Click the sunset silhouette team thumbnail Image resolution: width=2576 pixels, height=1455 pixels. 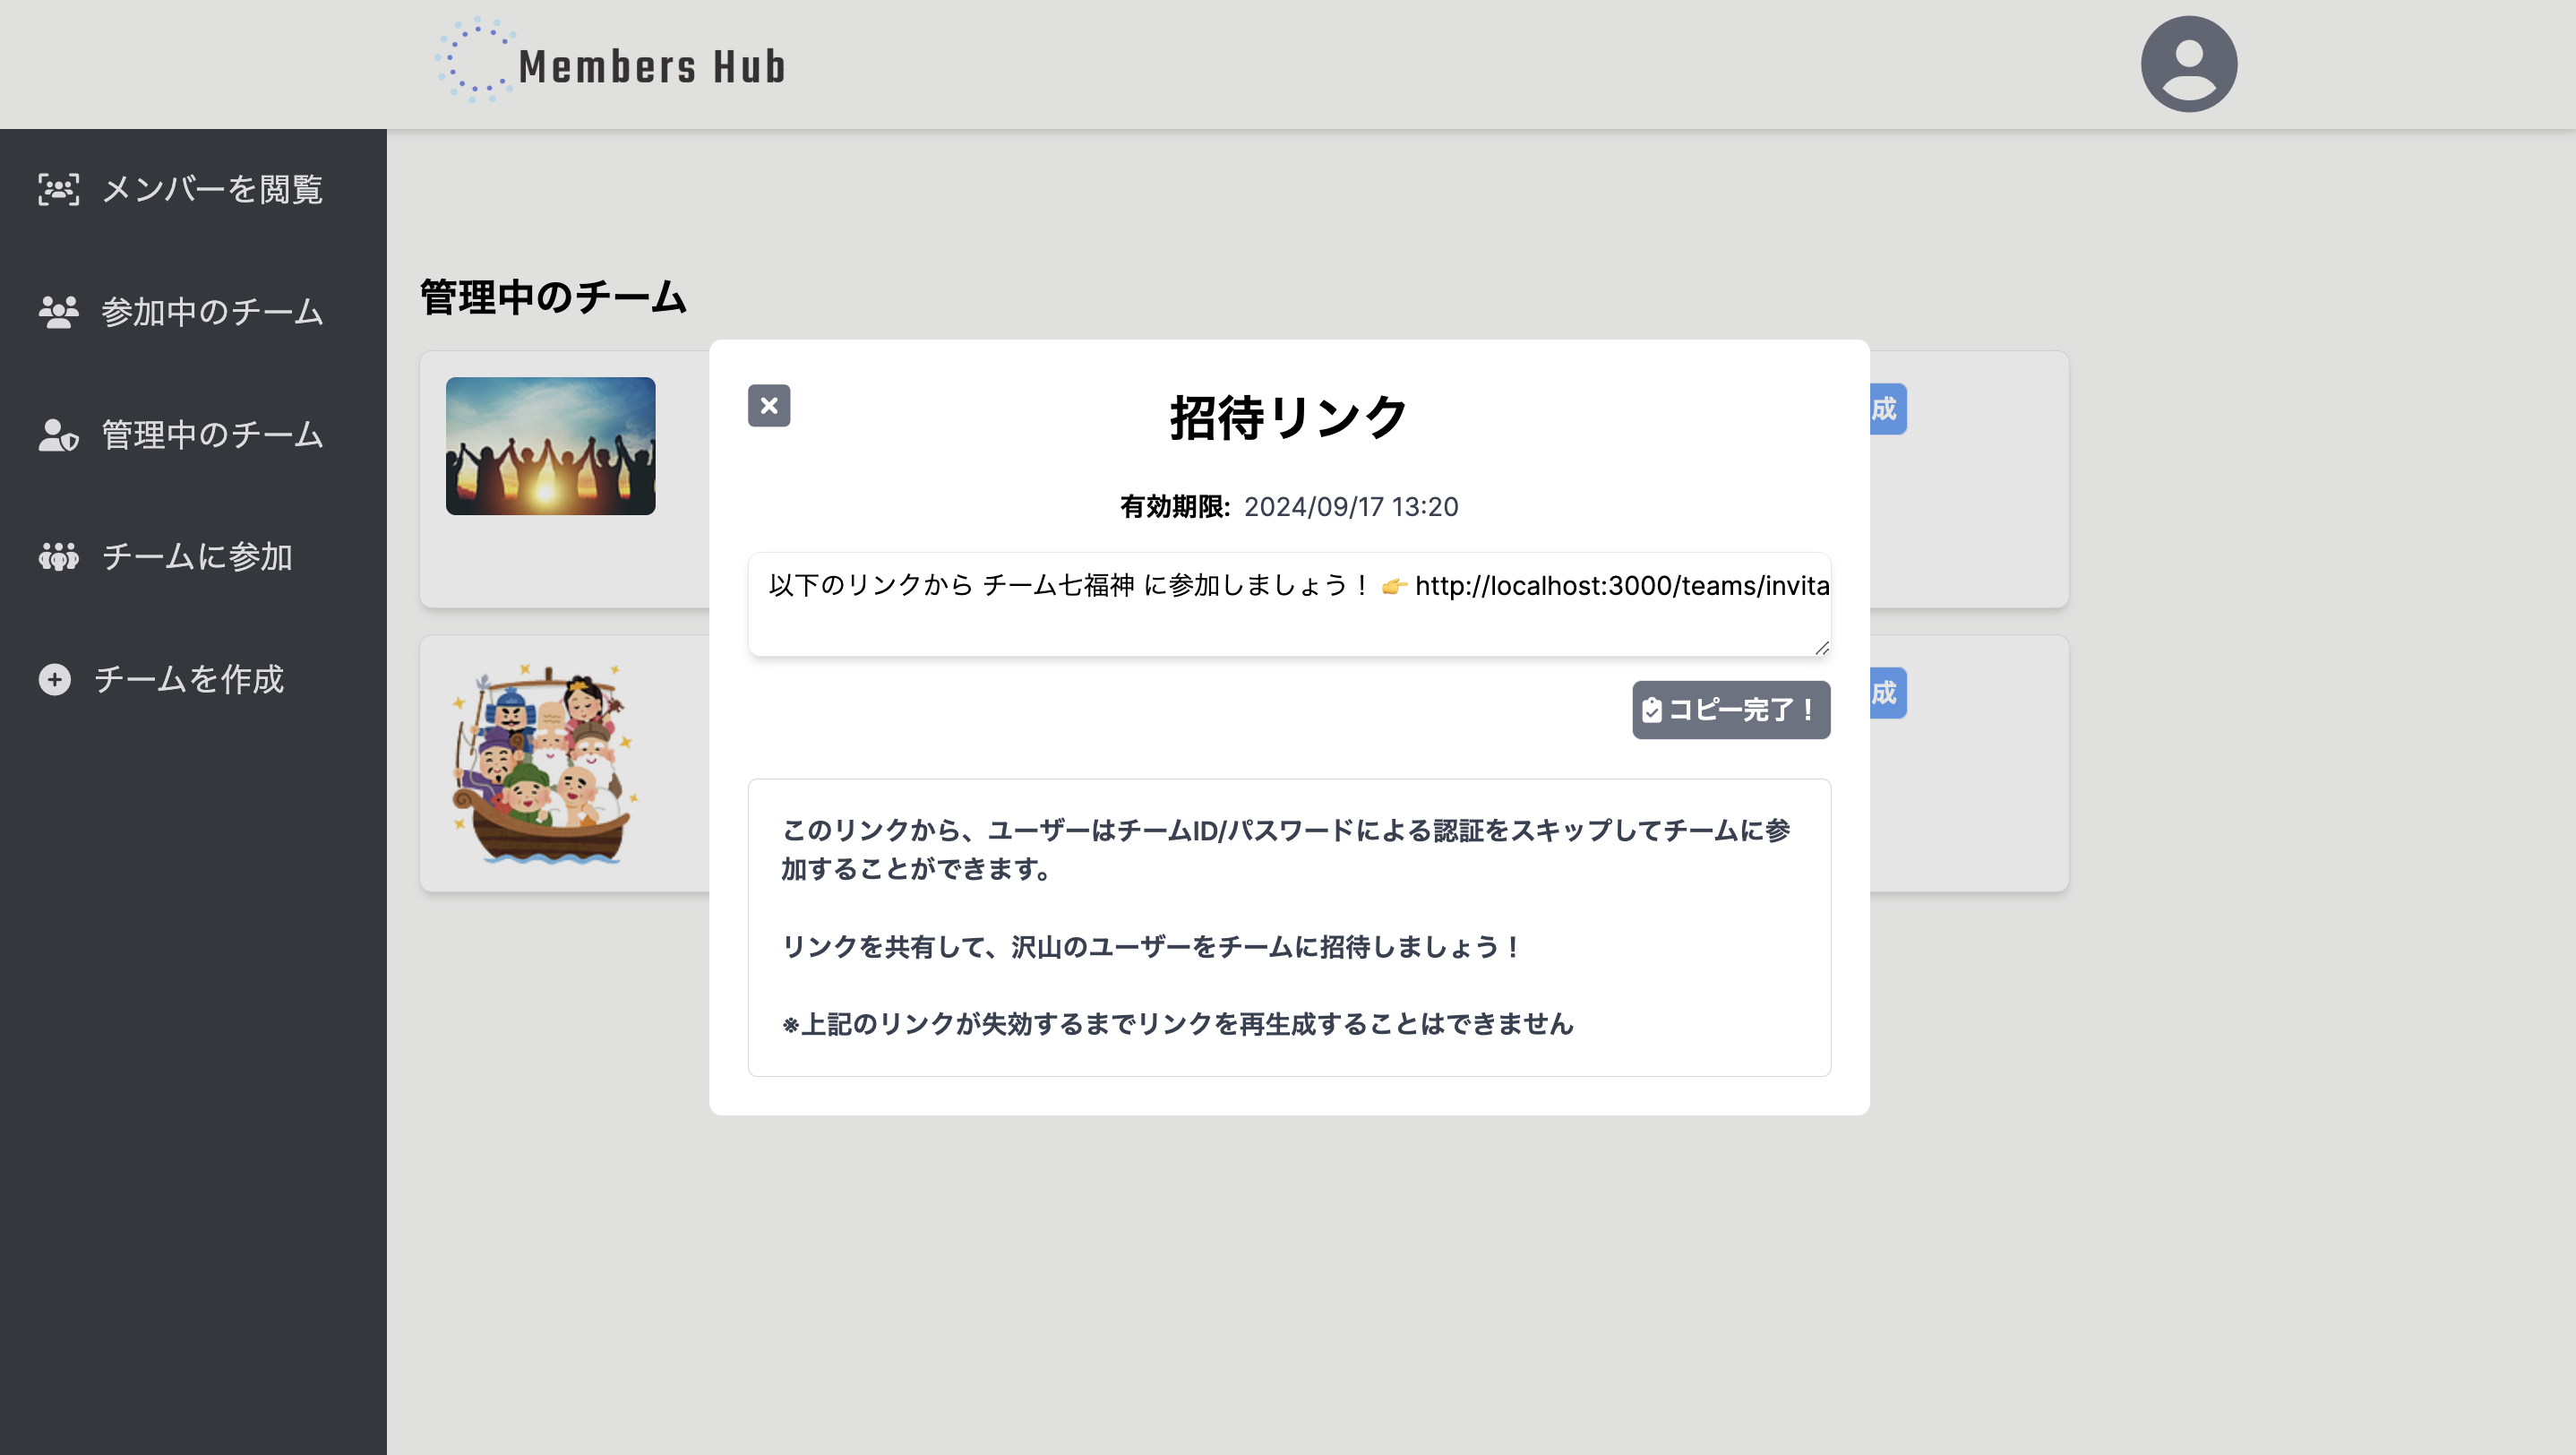click(x=550, y=445)
